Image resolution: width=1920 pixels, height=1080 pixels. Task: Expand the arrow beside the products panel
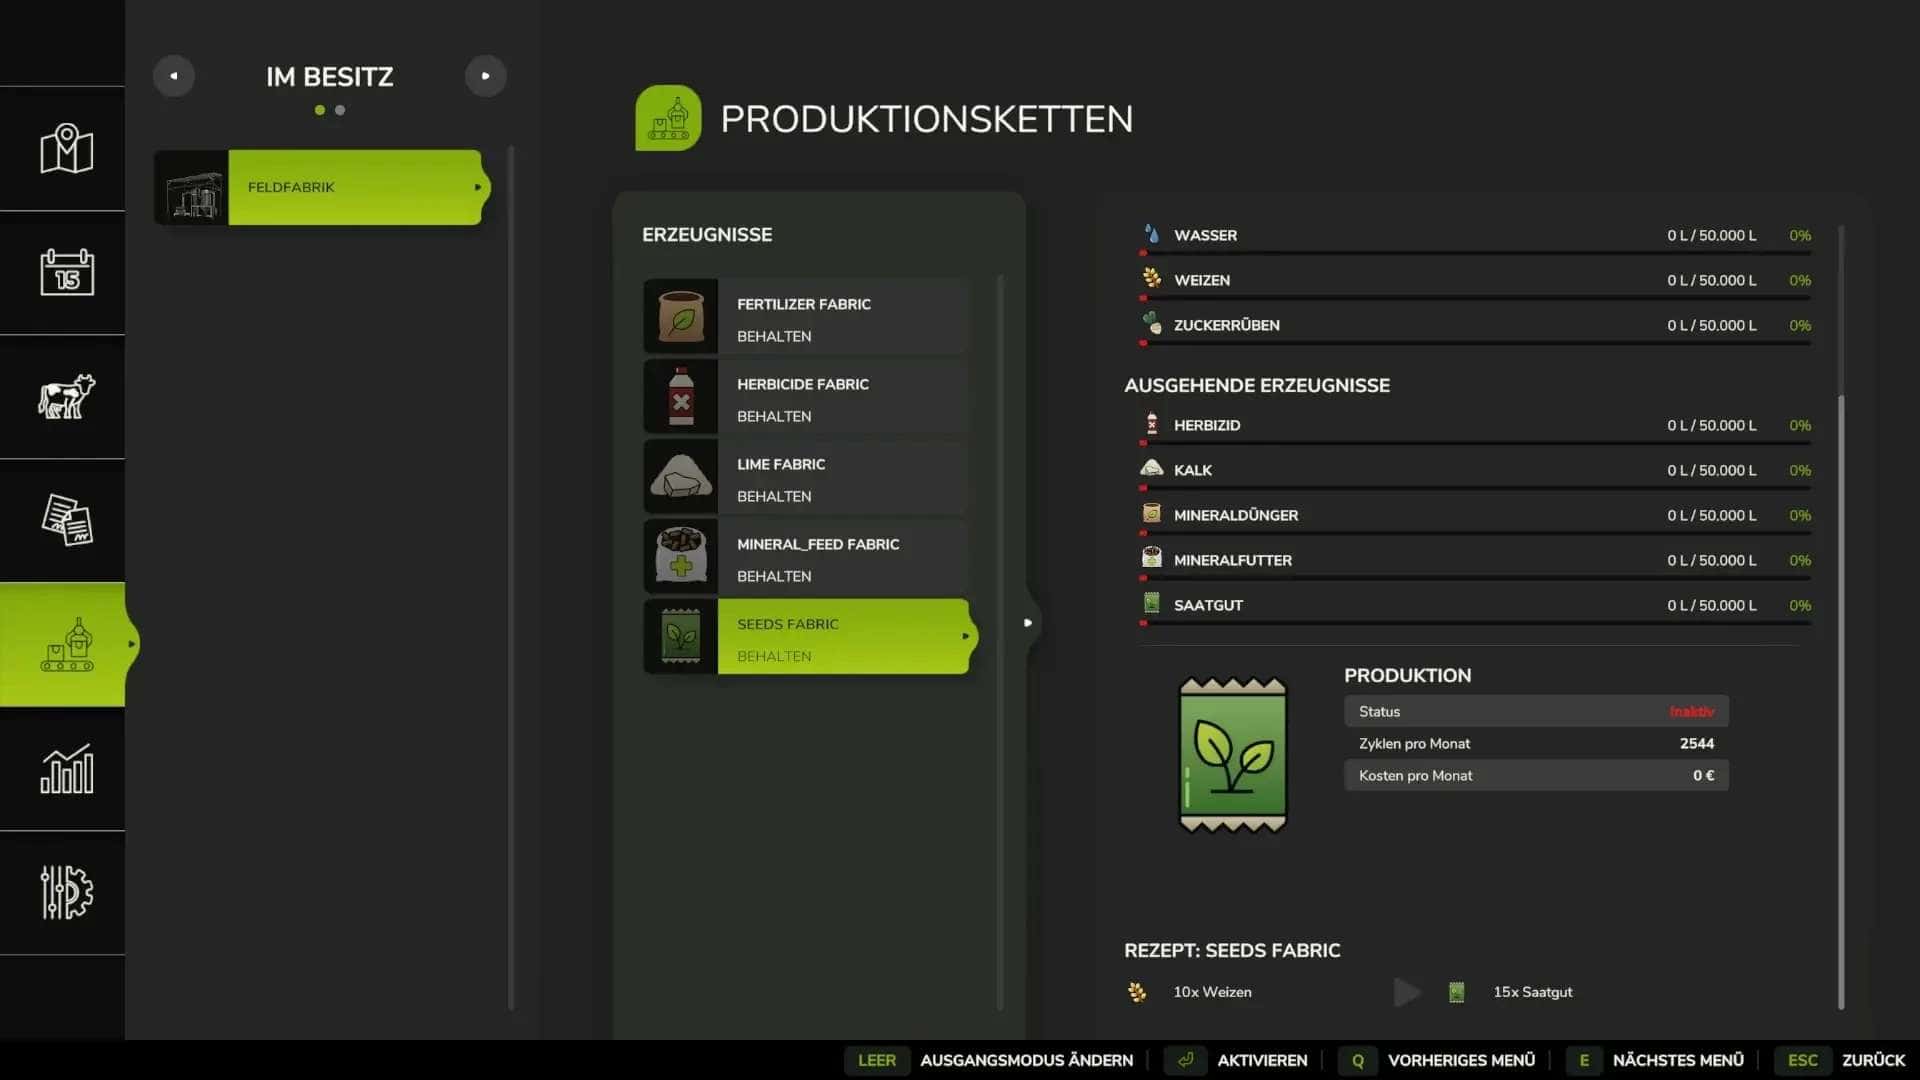click(x=1027, y=622)
